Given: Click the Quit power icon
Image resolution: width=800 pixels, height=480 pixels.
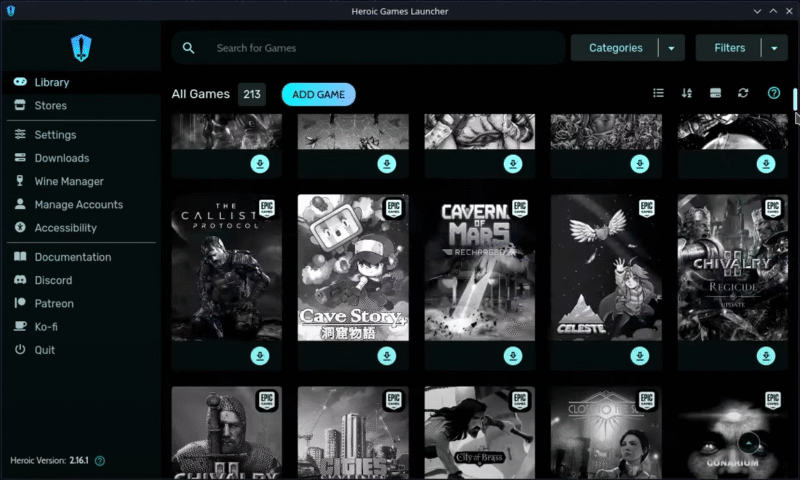Looking at the screenshot, I should click(x=20, y=349).
